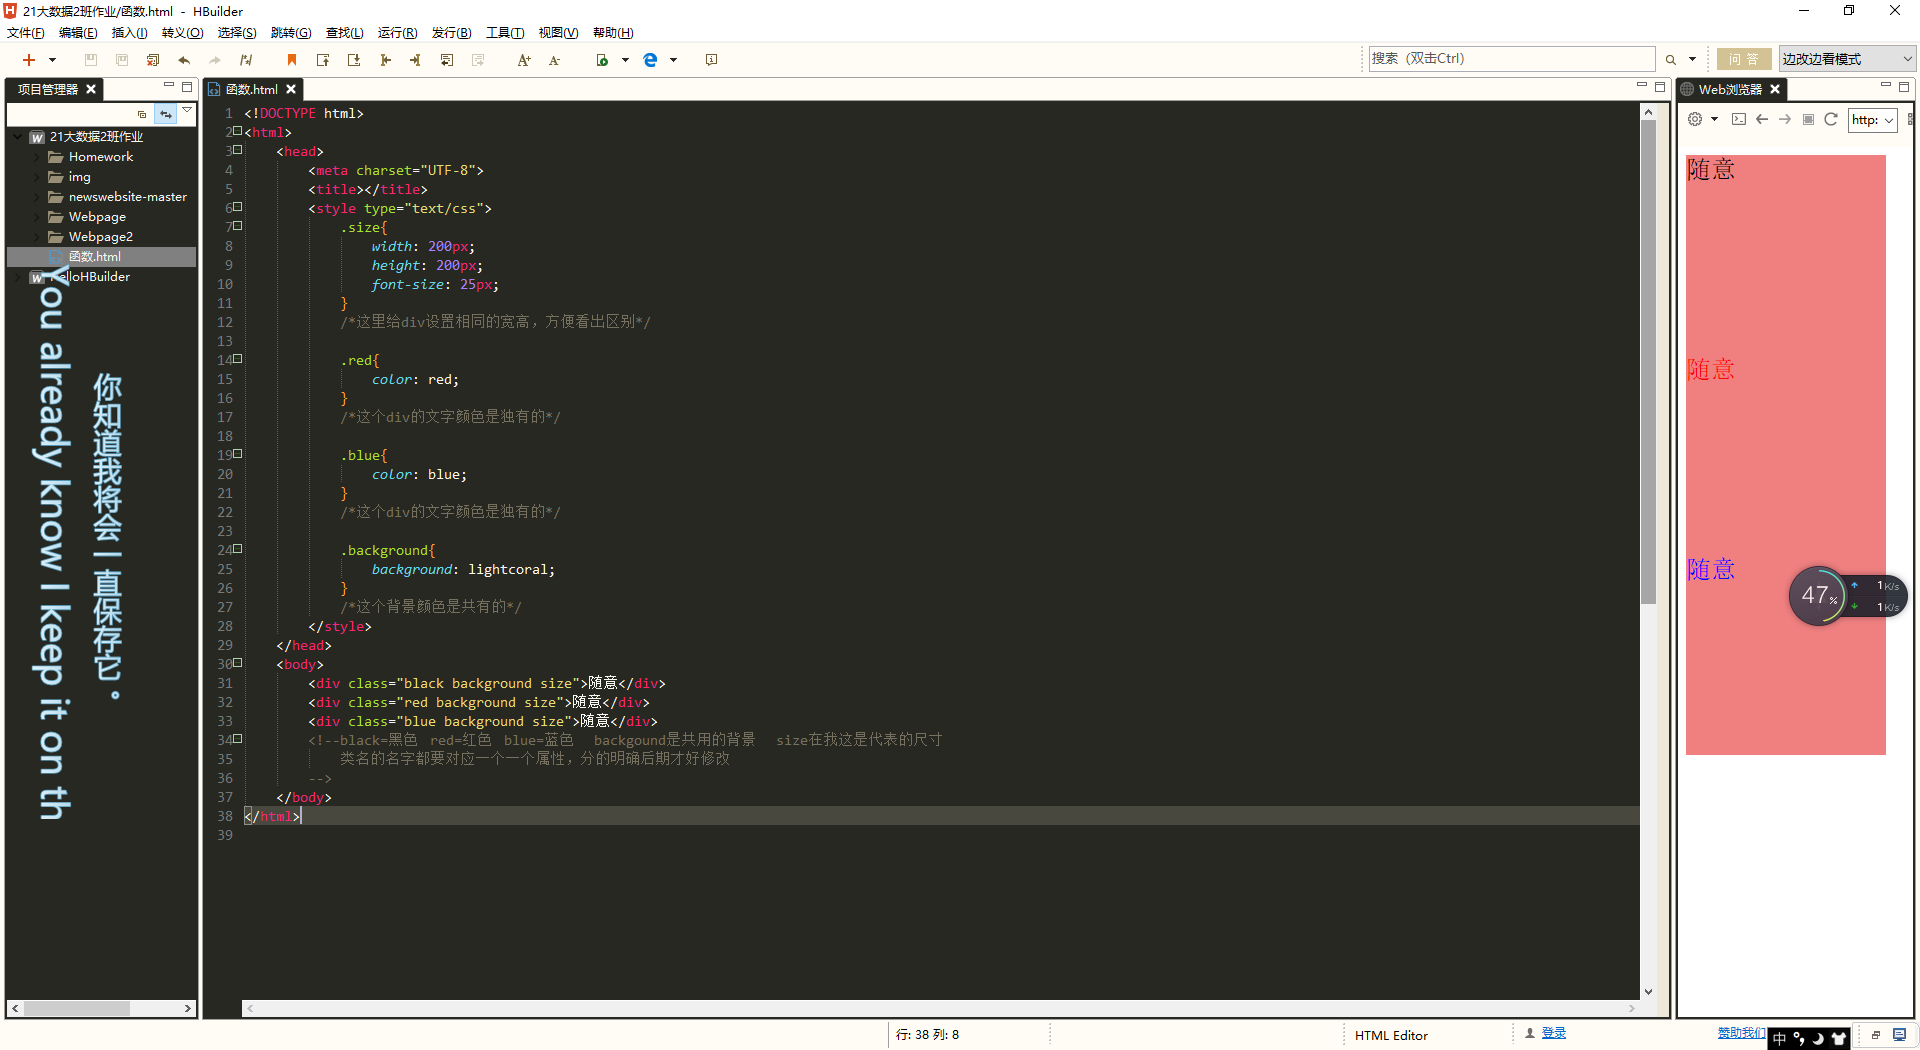Viewport: 1920px width, 1050px height.
Task: Click the search input field
Action: point(1511,59)
